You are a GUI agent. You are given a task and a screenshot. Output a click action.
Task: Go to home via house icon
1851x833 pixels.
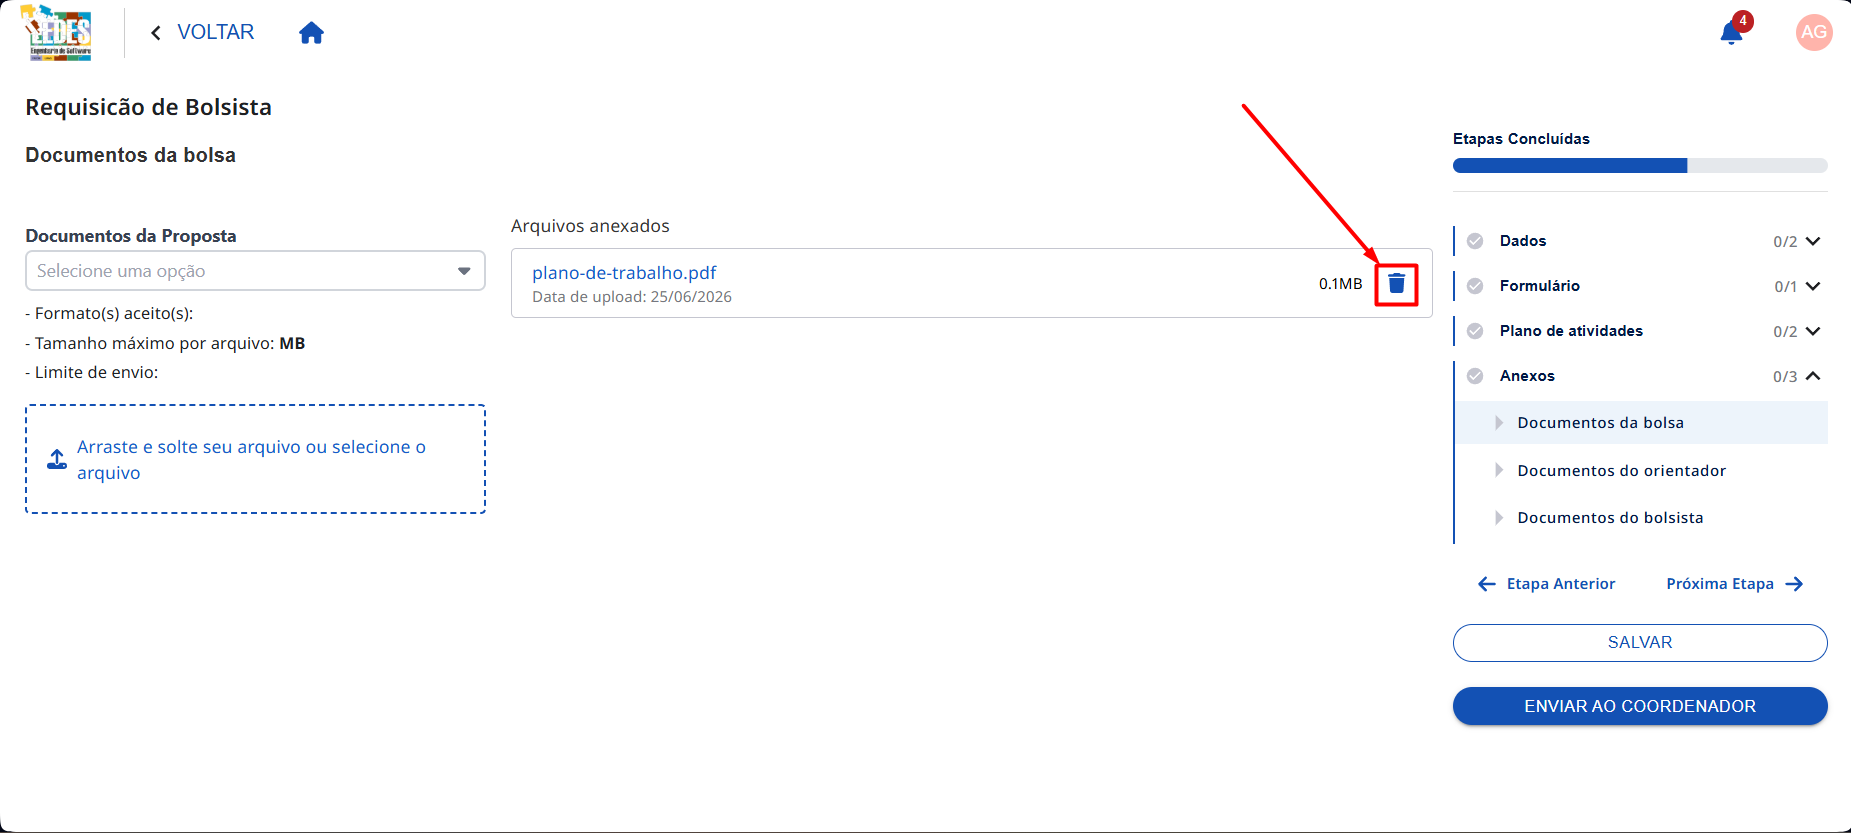(x=311, y=33)
